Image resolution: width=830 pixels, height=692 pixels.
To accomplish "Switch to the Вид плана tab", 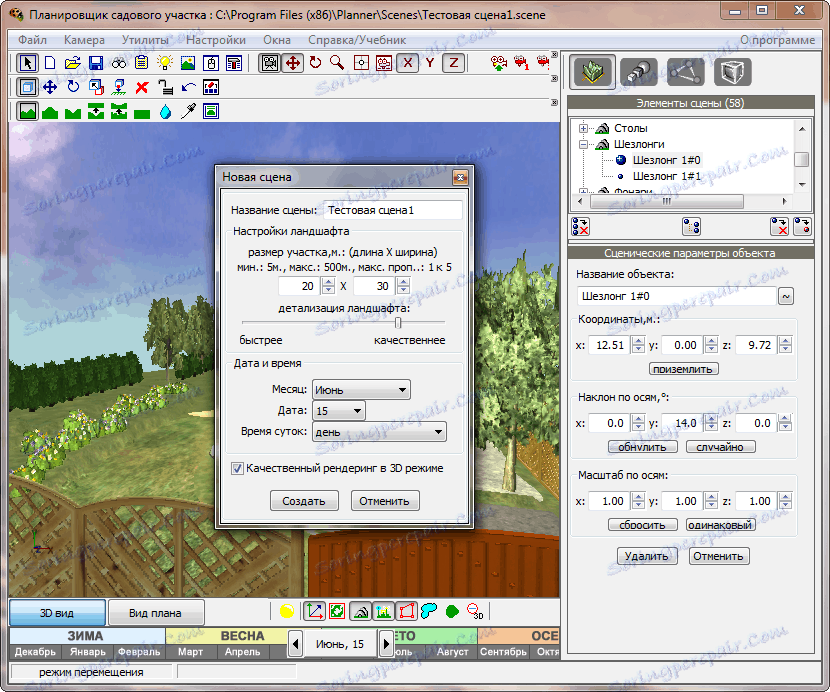I will tap(156, 613).
